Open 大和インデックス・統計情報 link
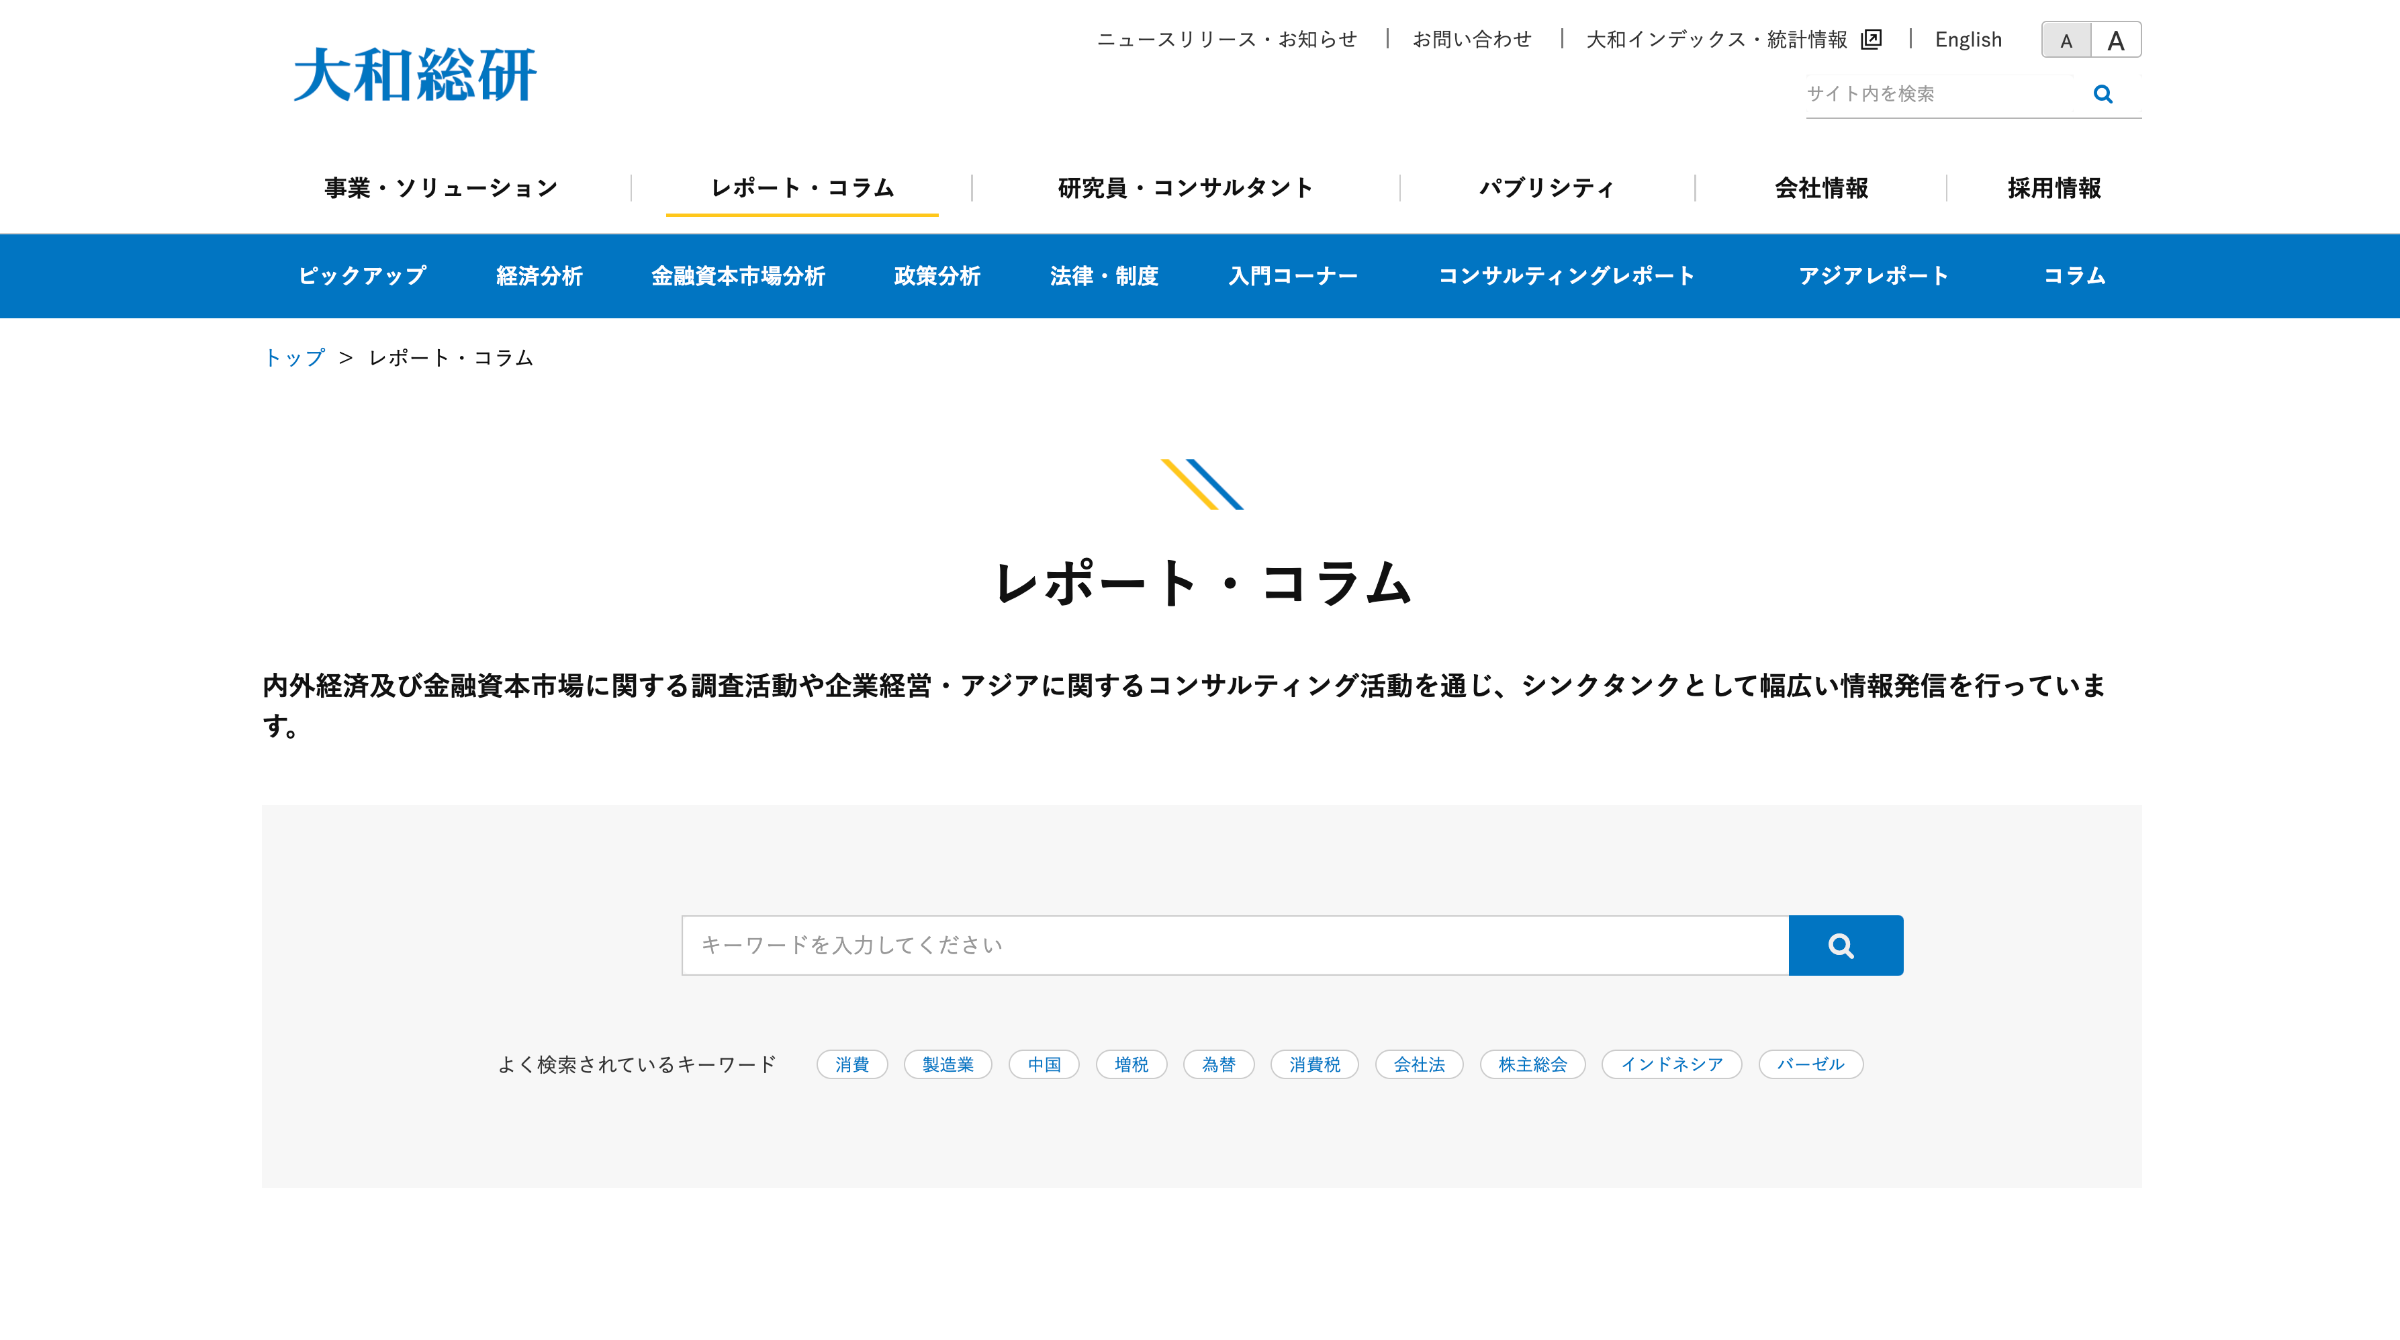 [1717, 39]
